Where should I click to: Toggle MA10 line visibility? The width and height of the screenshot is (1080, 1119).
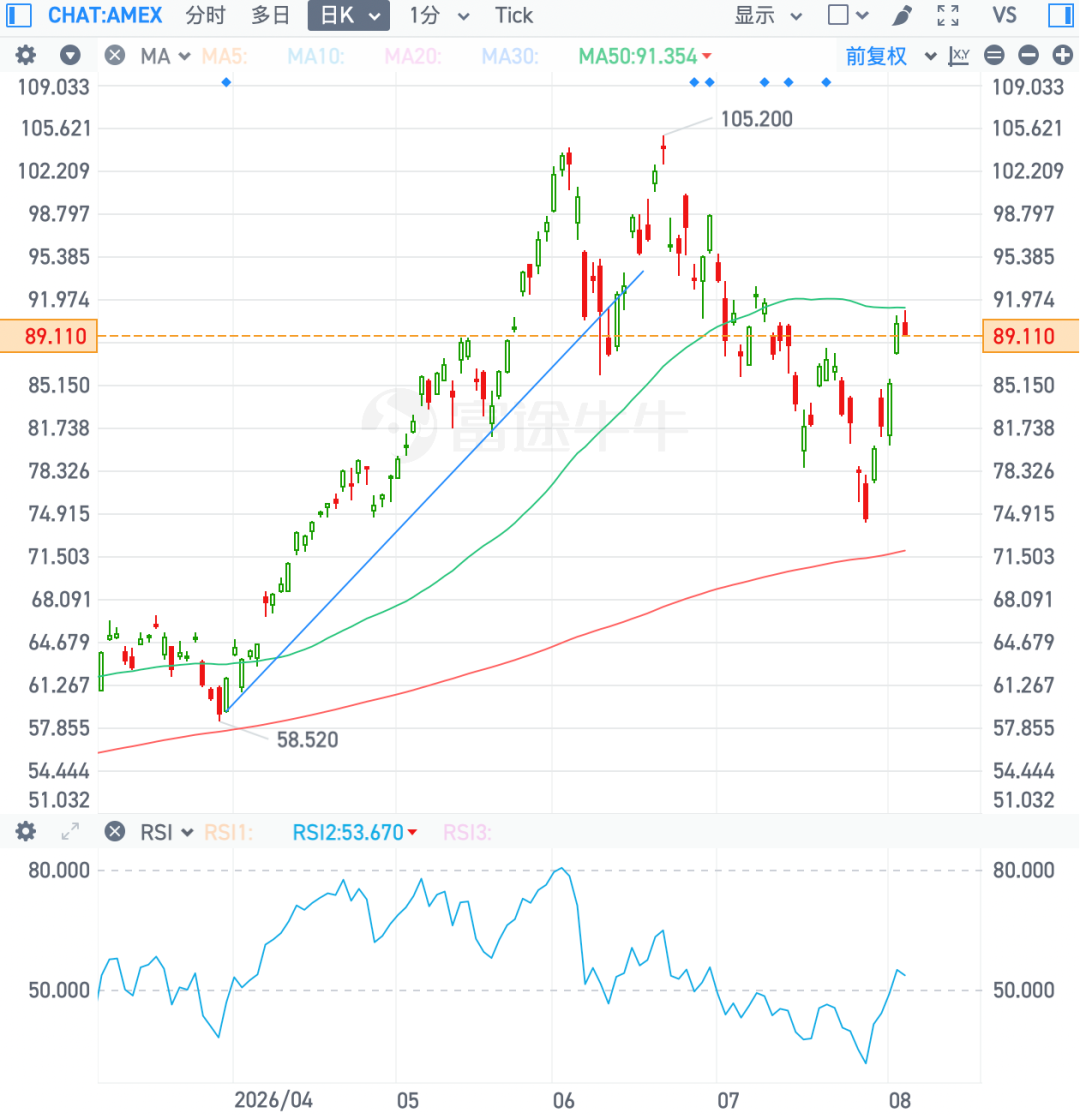[316, 56]
